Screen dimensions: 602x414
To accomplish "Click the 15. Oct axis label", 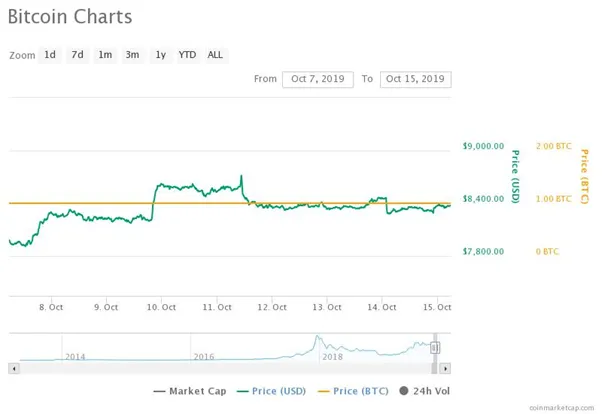I will tap(437, 308).
